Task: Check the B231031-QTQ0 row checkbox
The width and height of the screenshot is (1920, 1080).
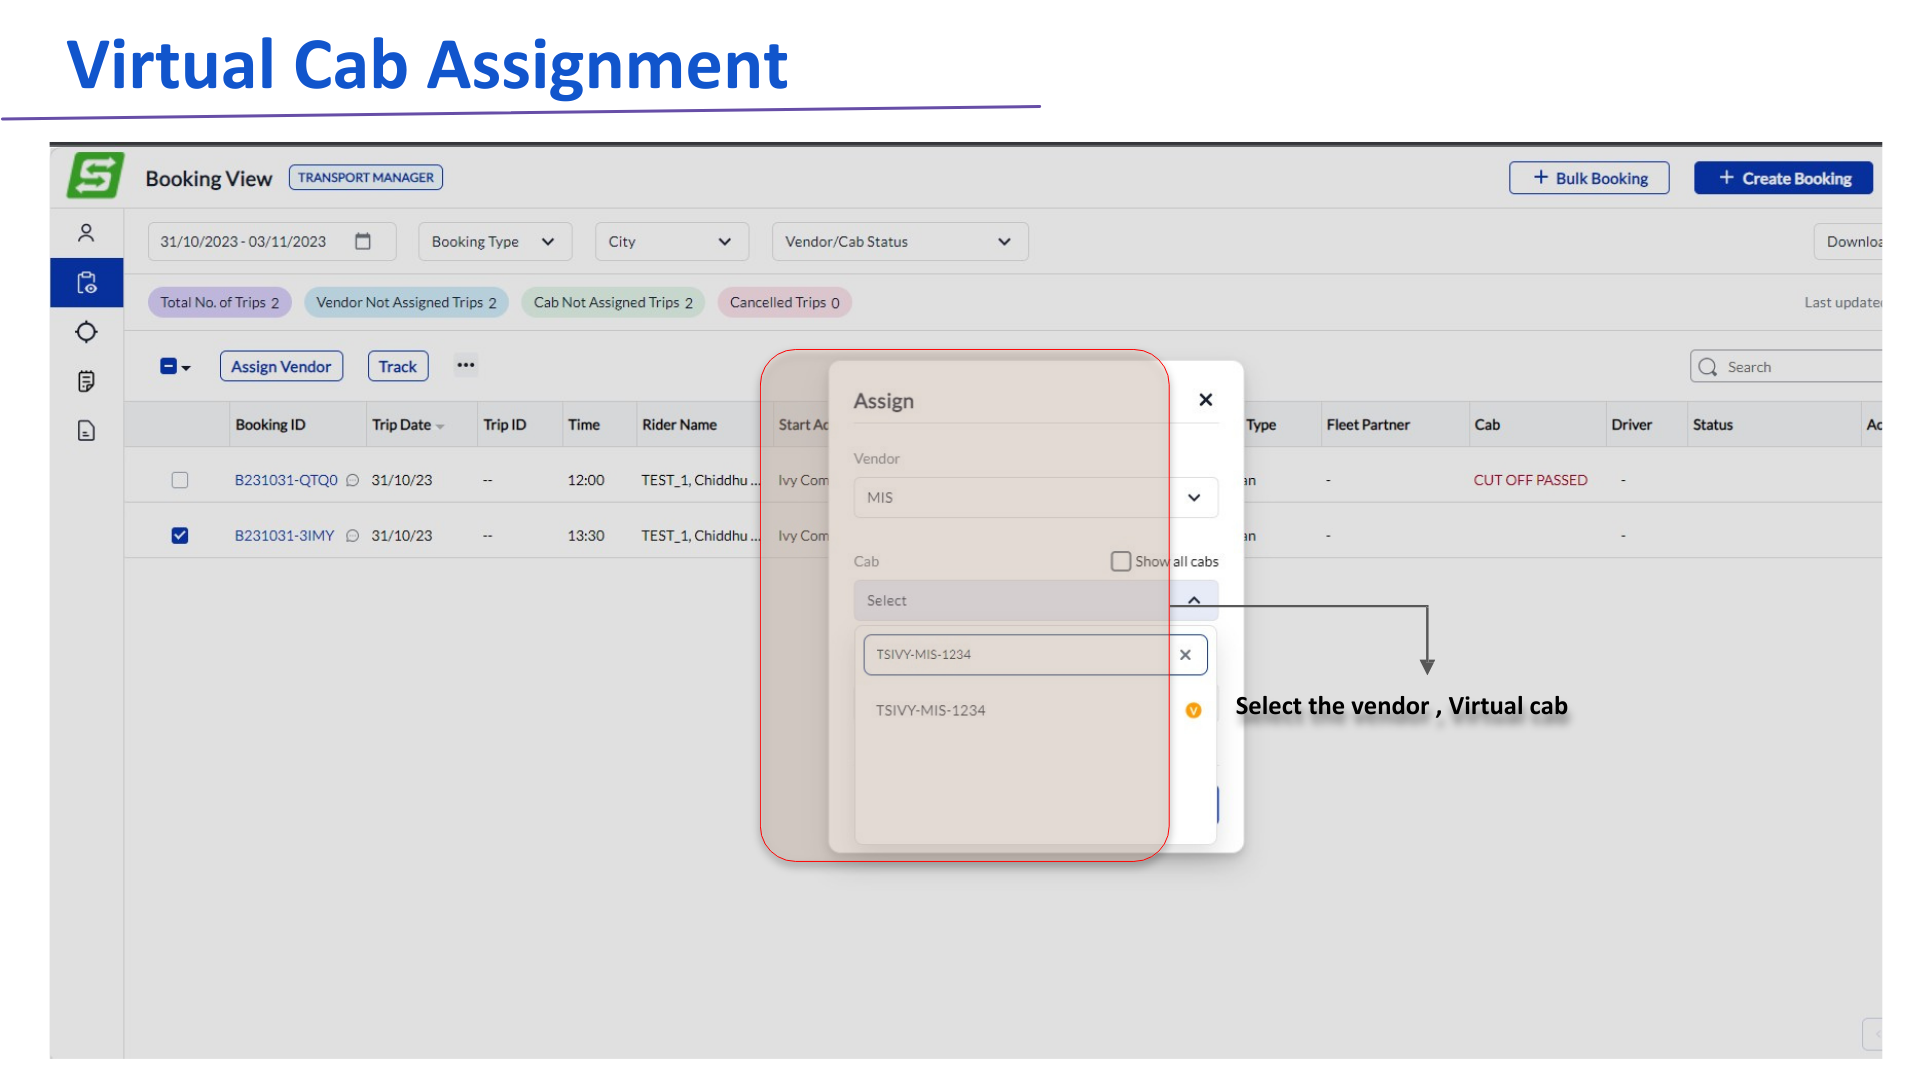Action: click(180, 480)
